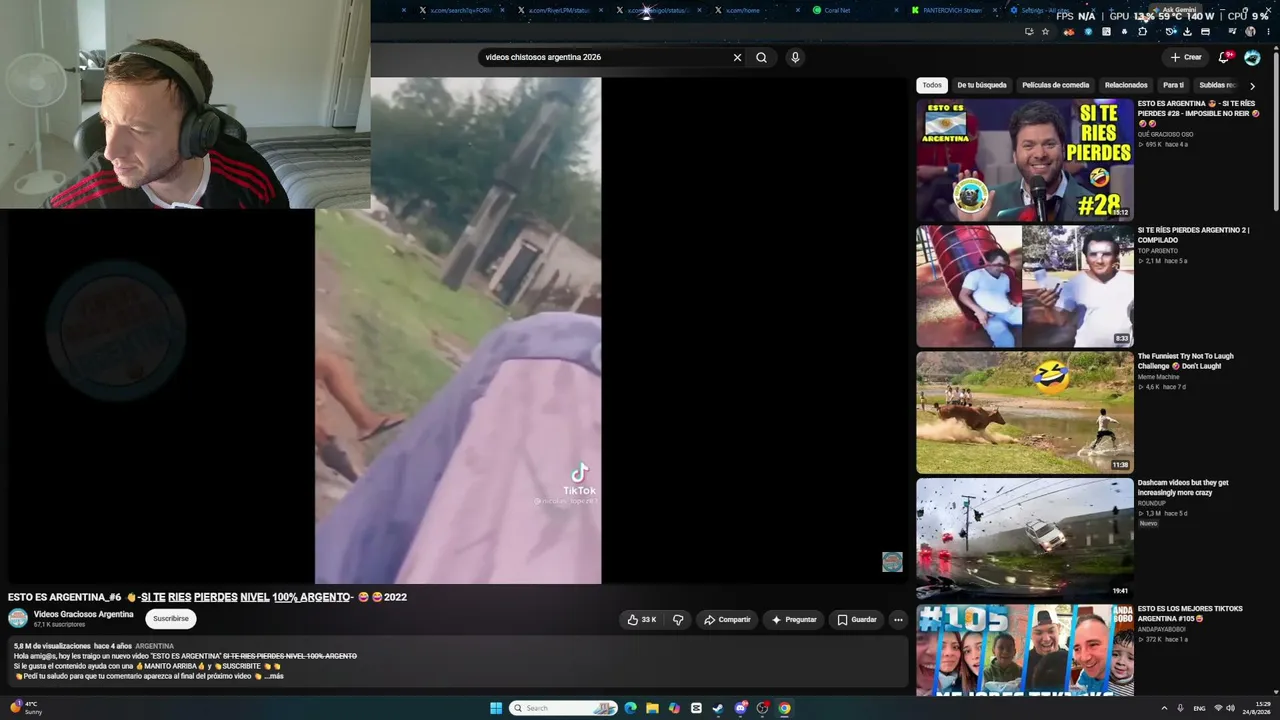Select the Todos filter chip
Viewport: 1280px width, 720px height.
pos(932,85)
